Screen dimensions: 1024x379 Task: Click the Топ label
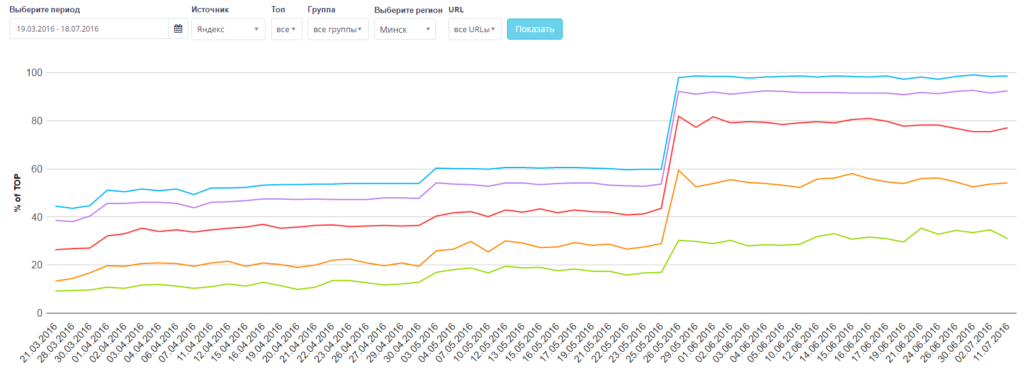(278, 10)
